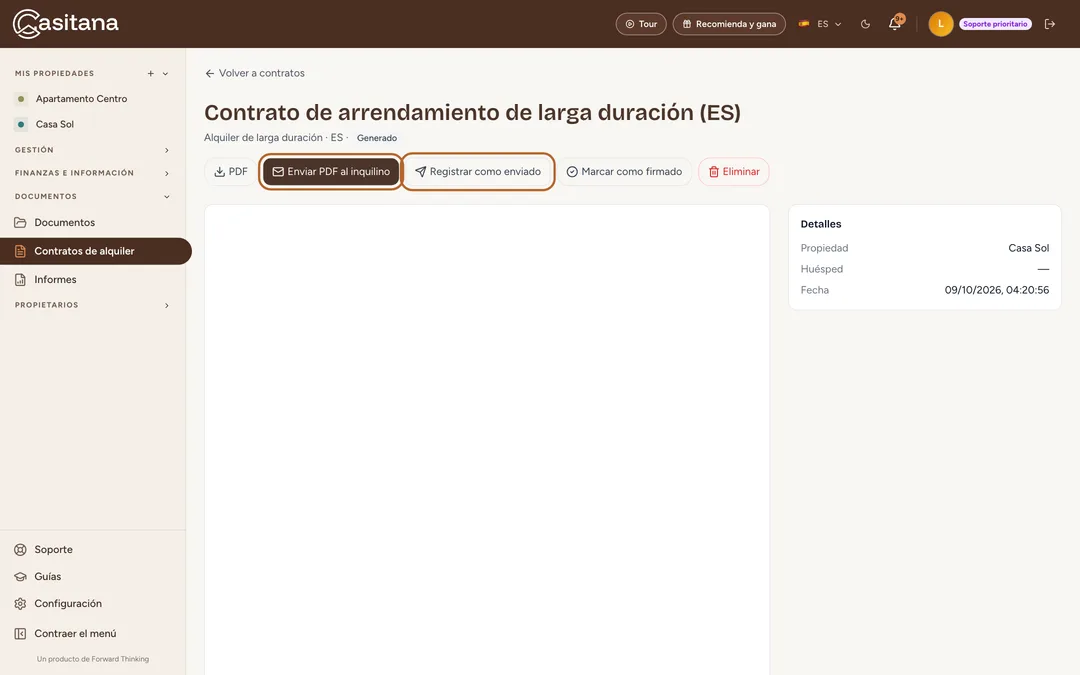The width and height of the screenshot is (1080, 675).
Task: Click Marcar como firmado
Action: point(624,172)
